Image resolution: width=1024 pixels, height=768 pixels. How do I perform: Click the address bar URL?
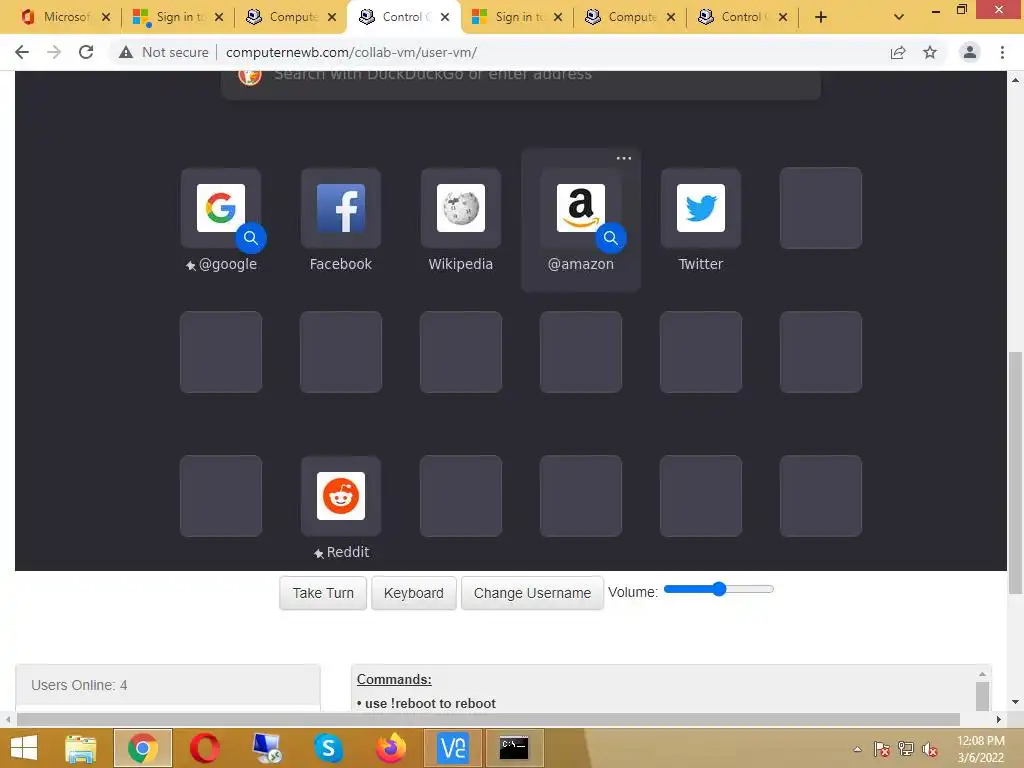click(x=351, y=52)
